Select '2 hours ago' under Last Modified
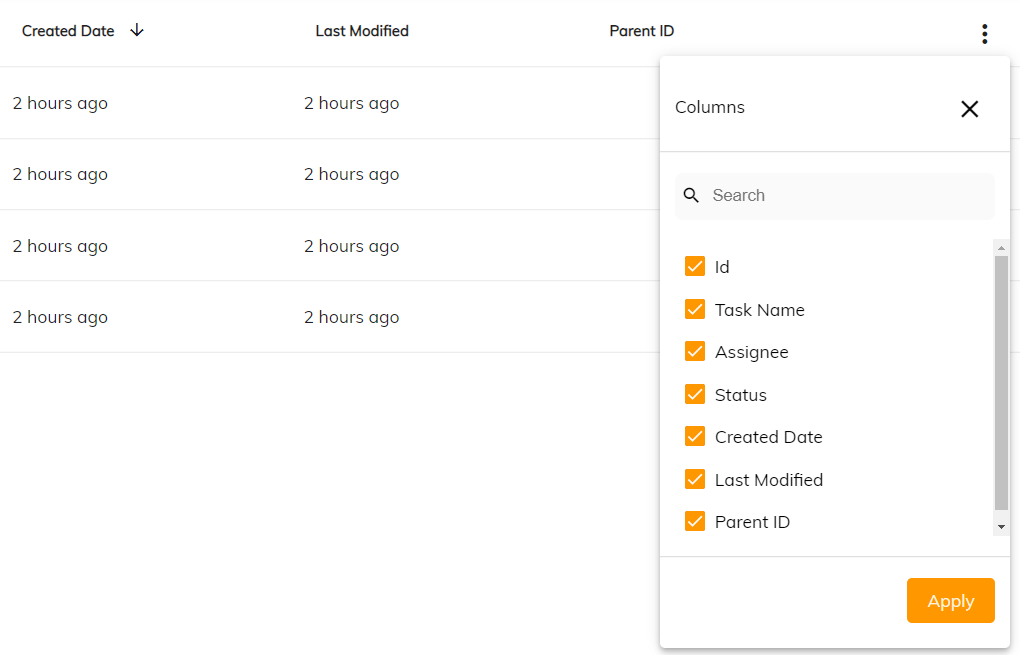This screenshot has width=1020, height=655. coord(351,103)
